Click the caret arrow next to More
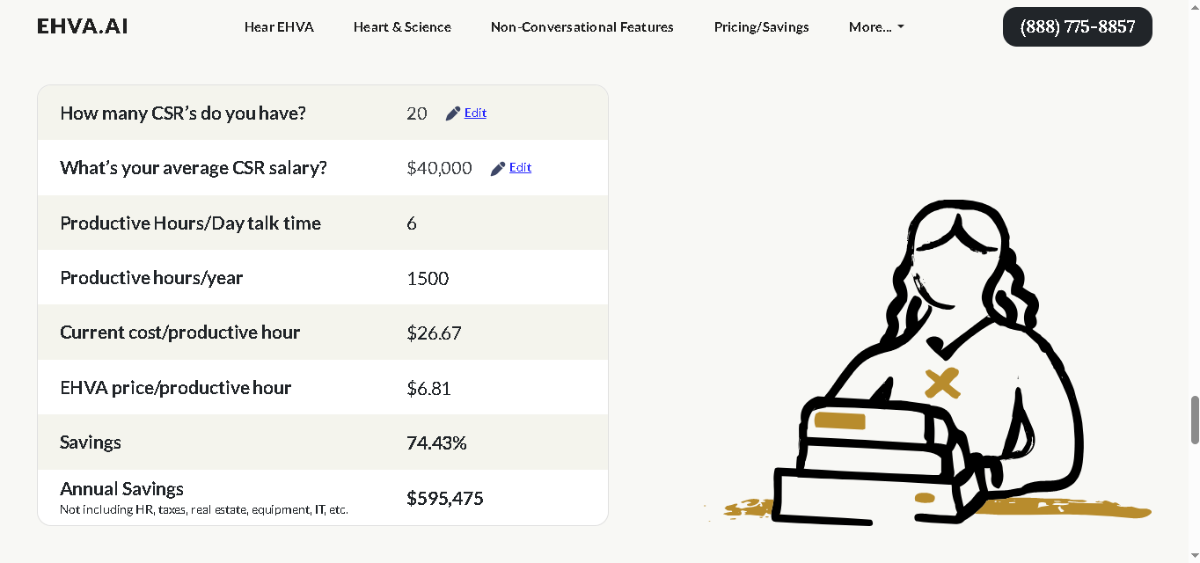1200x563 pixels. (900, 27)
